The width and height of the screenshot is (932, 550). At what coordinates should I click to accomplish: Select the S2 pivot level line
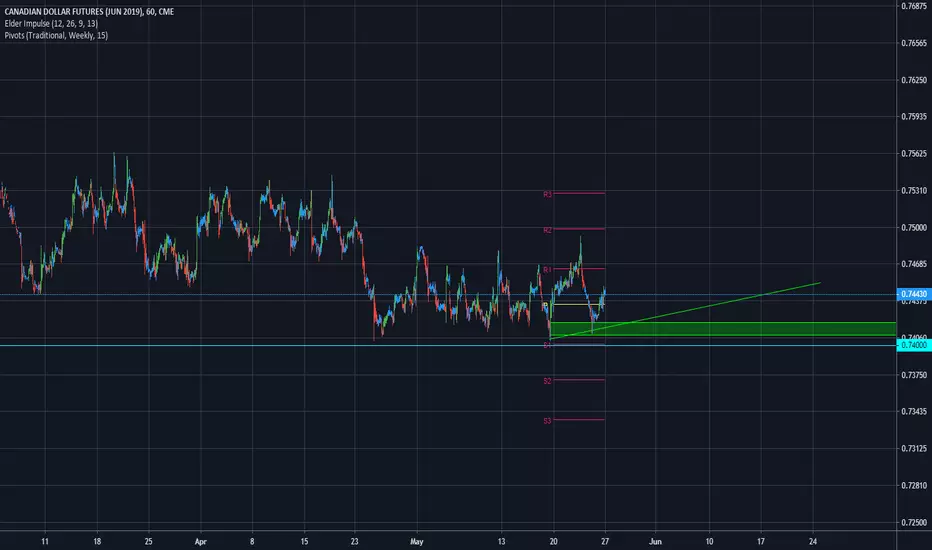click(x=579, y=380)
